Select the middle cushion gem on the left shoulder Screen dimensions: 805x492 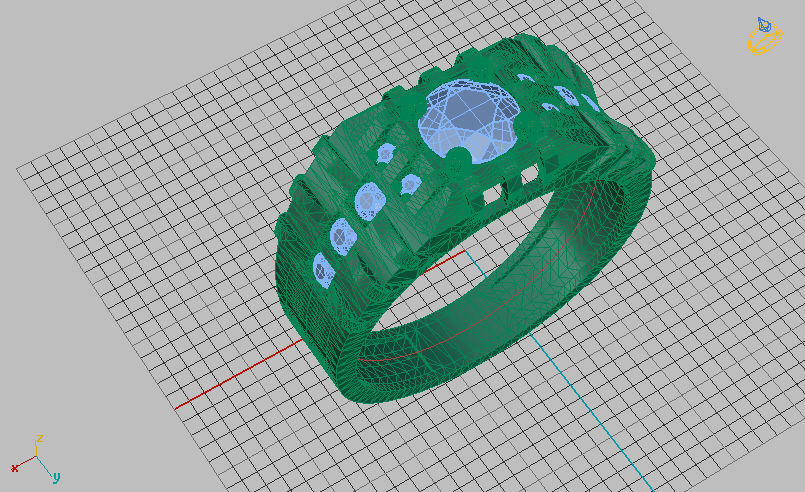[343, 236]
